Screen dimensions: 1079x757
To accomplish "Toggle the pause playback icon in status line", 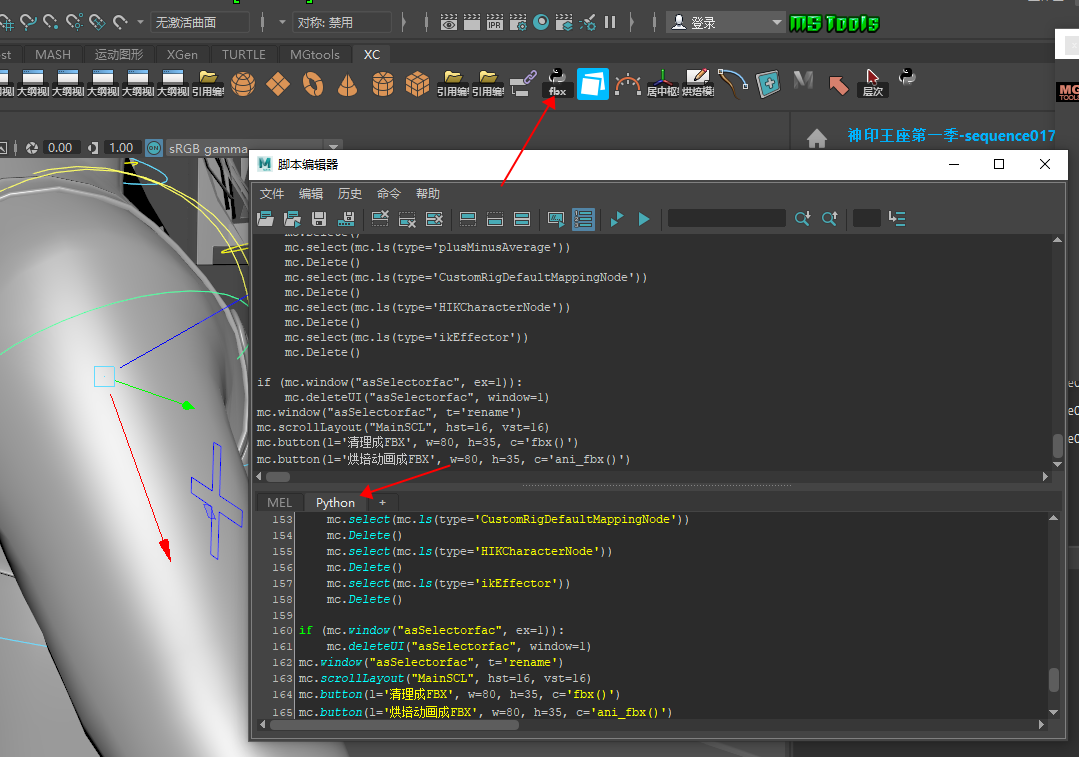I will click(x=610, y=21).
